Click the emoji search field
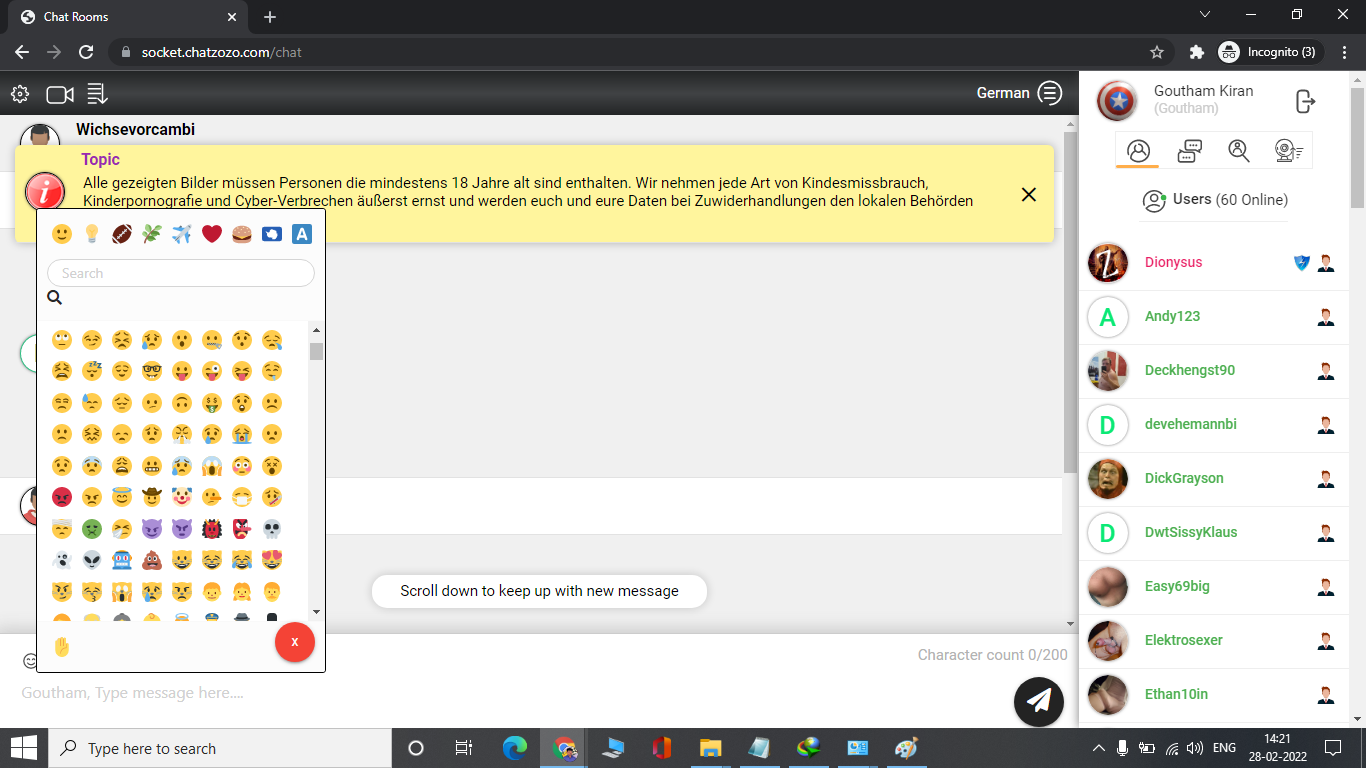Image resolution: width=1366 pixels, height=768 pixels. coord(181,273)
